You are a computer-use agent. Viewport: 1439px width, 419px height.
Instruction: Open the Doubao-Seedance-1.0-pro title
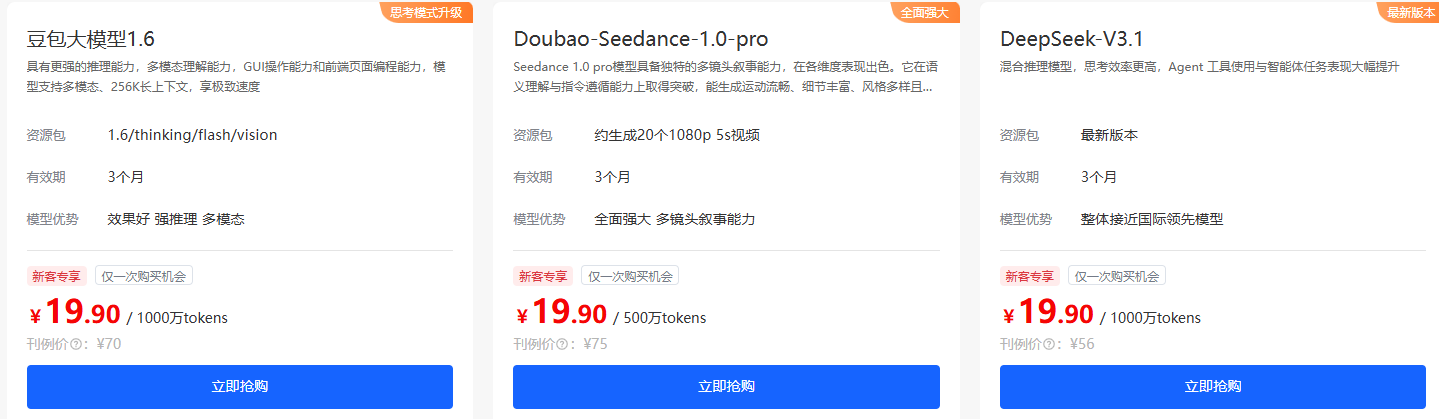point(641,39)
